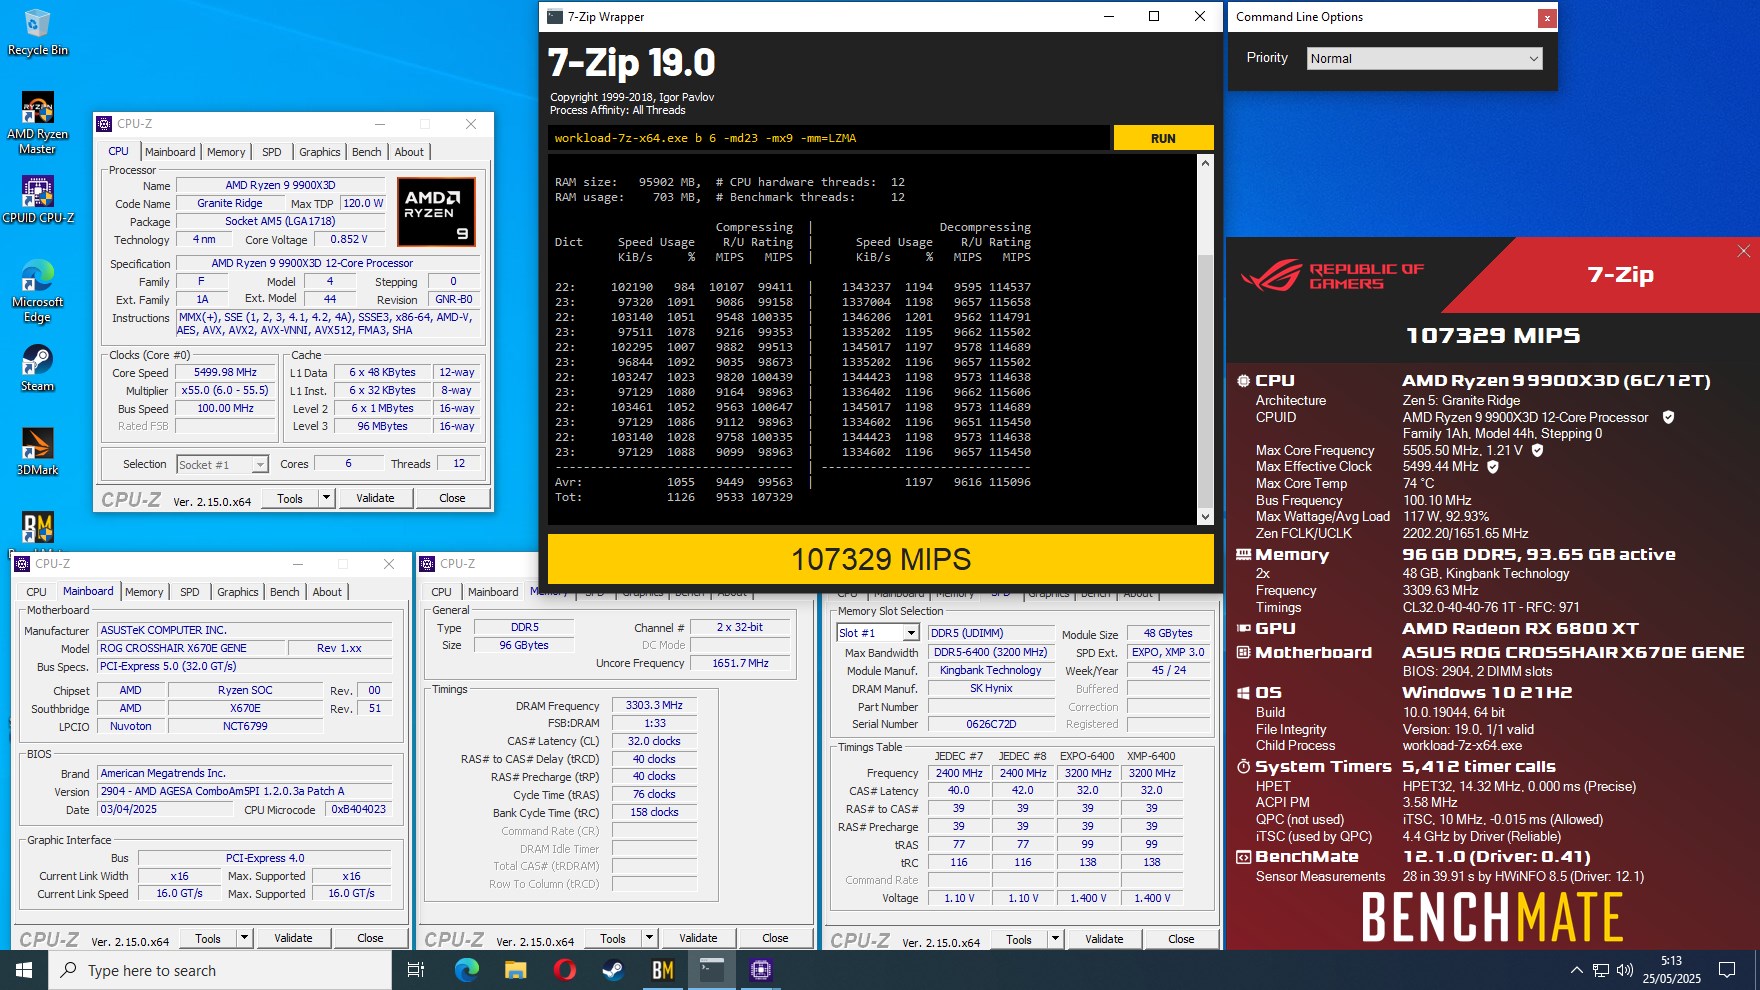The image size is (1760, 990).
Task: Click the yellow 107329 MIPS result bar
Action: pyautogui.click(x=881, y=559)
